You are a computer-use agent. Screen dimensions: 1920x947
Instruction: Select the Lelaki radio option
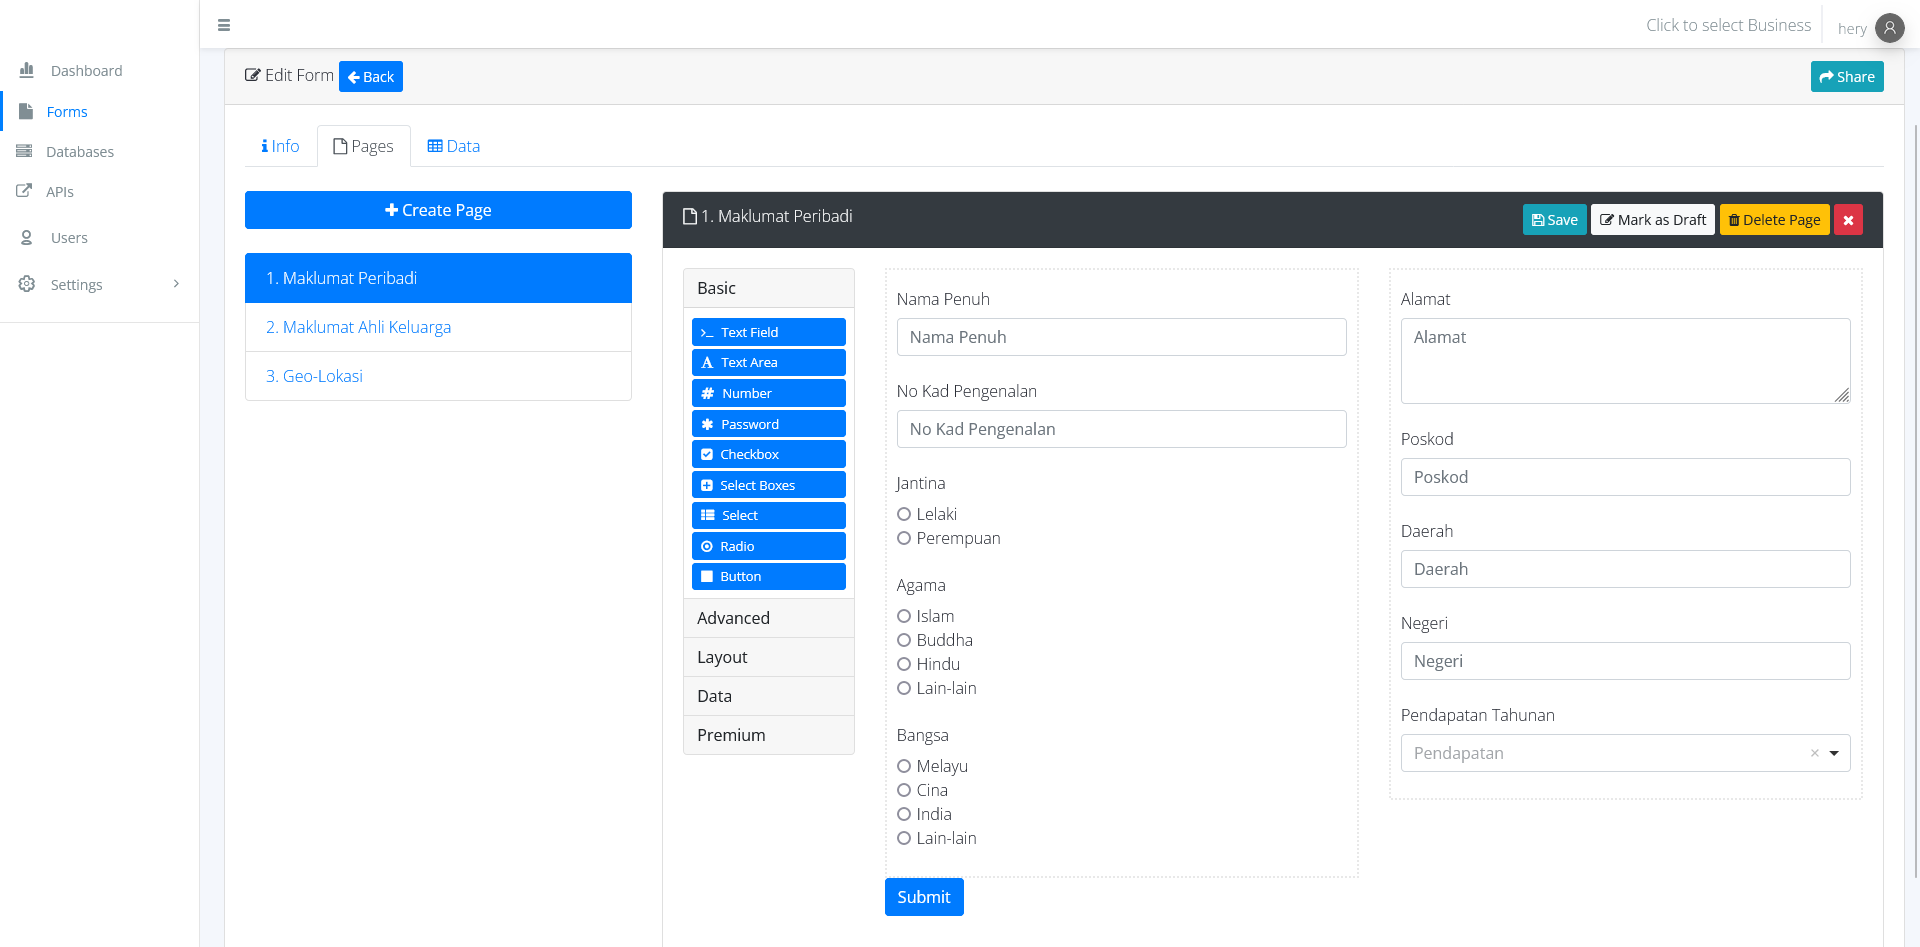[904, 514]
